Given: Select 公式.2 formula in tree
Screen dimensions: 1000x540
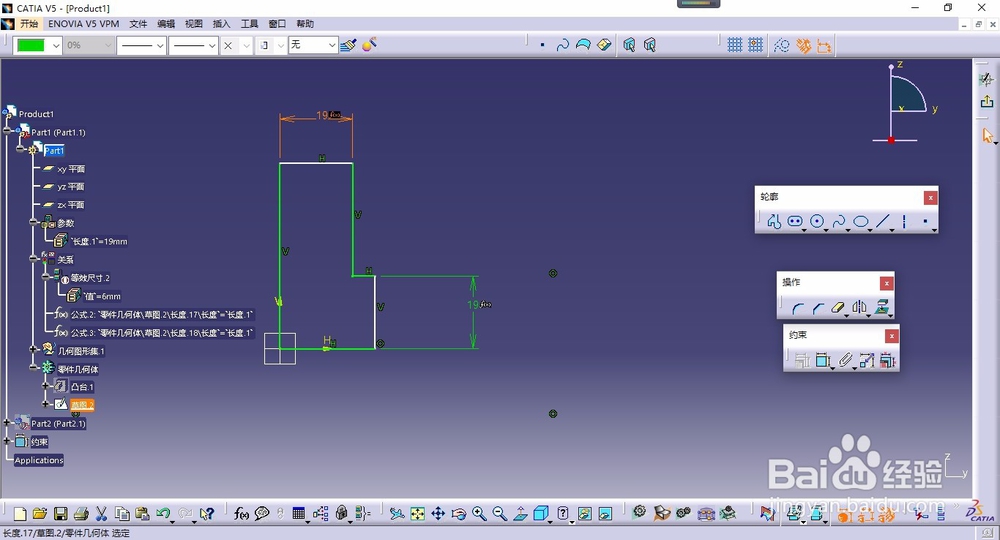Looking at the screenshot, I should [x=161, y=314].
